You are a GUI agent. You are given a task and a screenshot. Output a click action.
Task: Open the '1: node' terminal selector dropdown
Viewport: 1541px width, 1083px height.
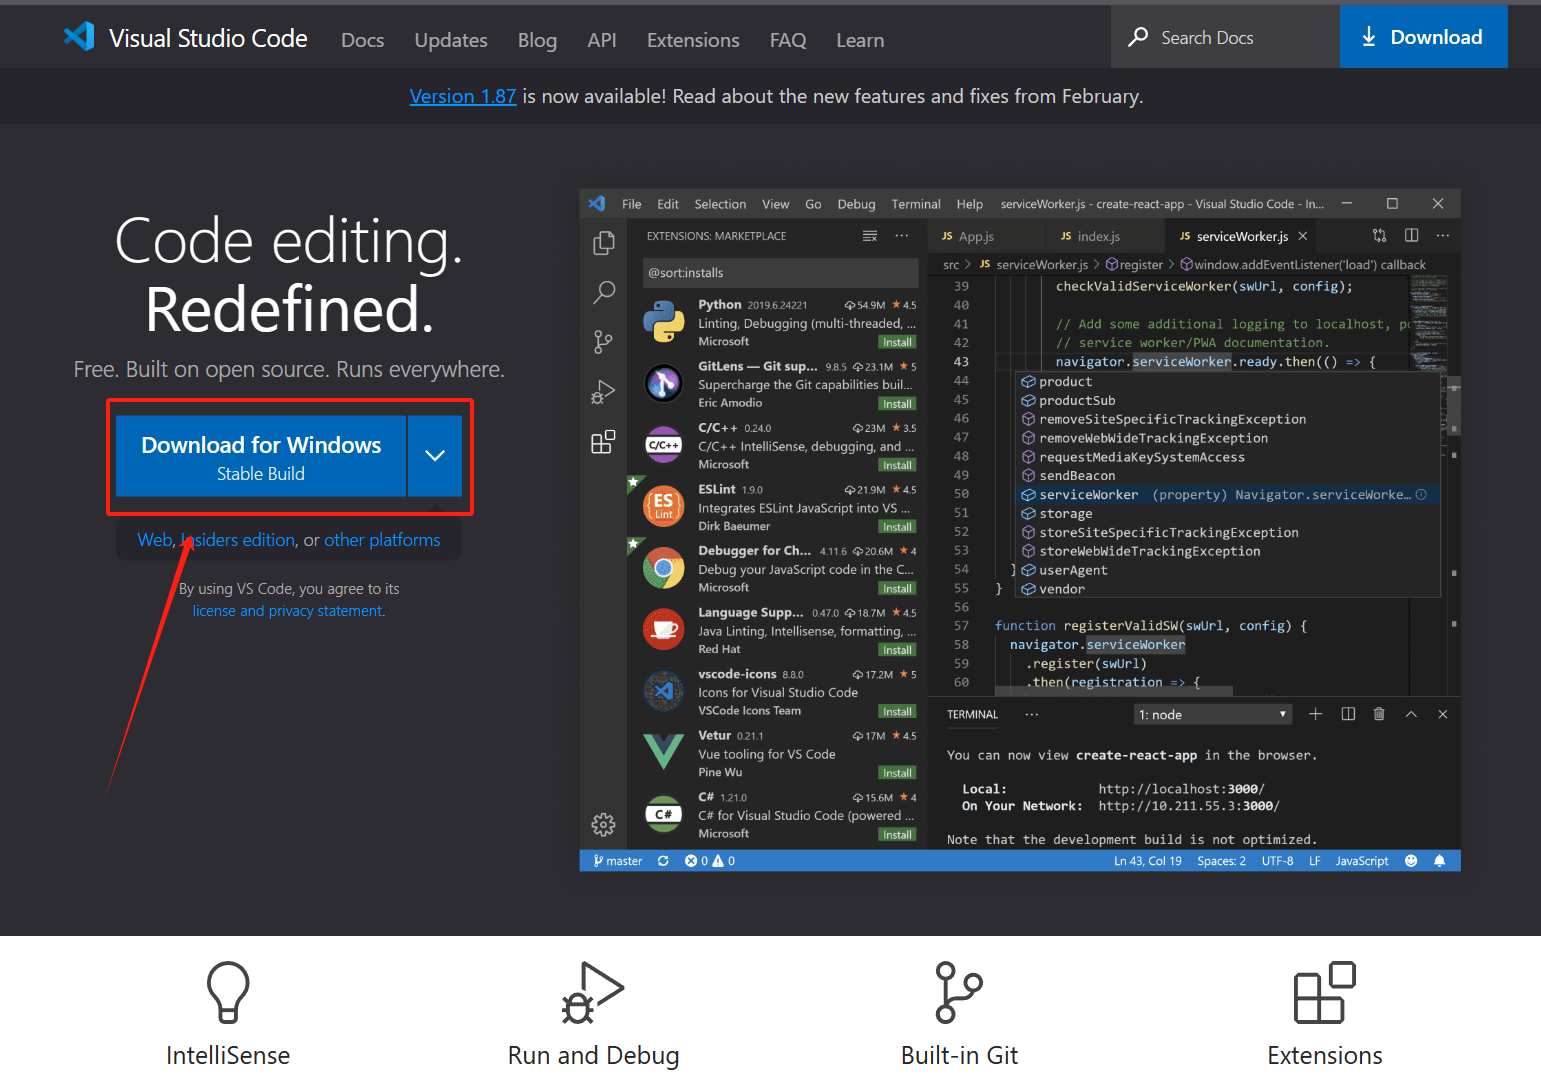click(x=1212, y=715)
